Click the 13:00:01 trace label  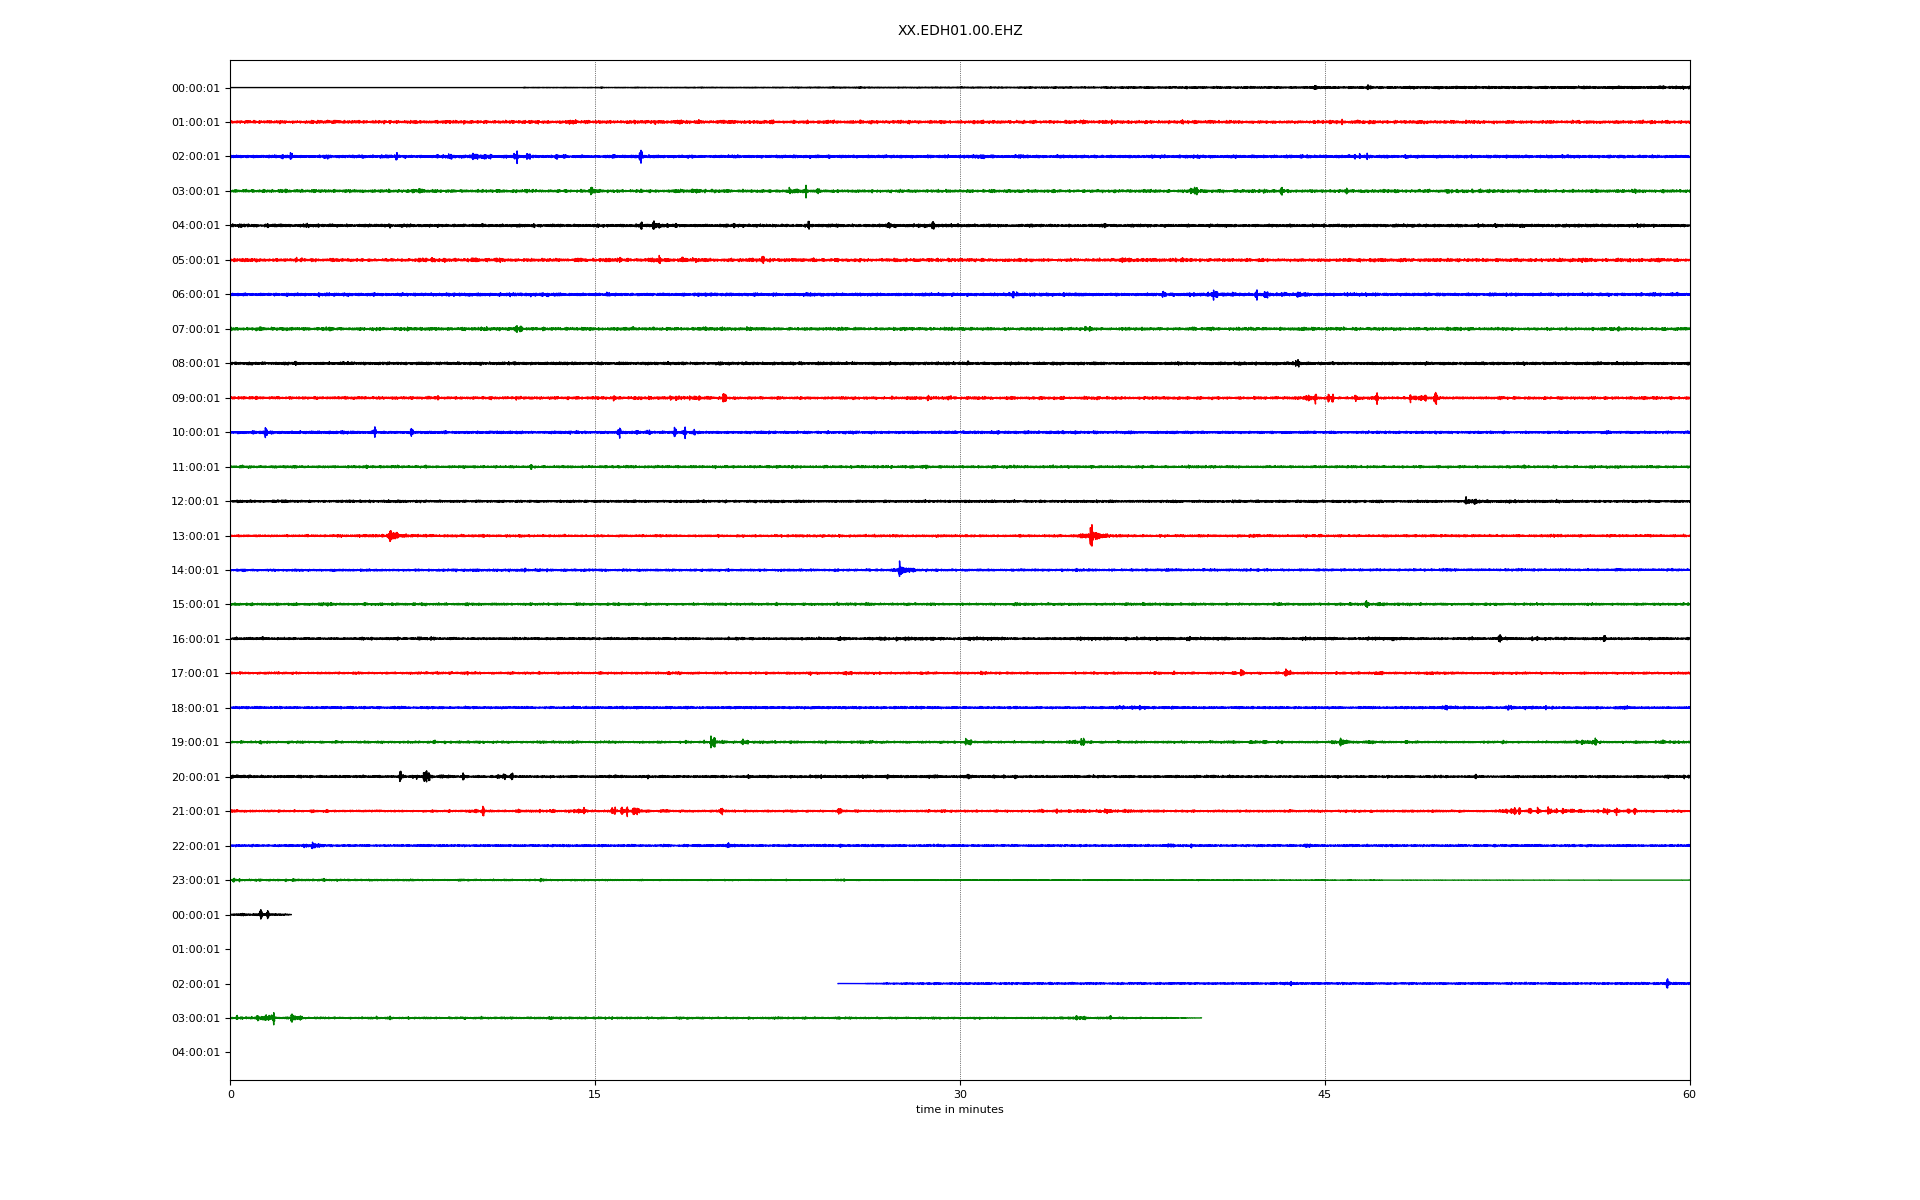point(195,537)
